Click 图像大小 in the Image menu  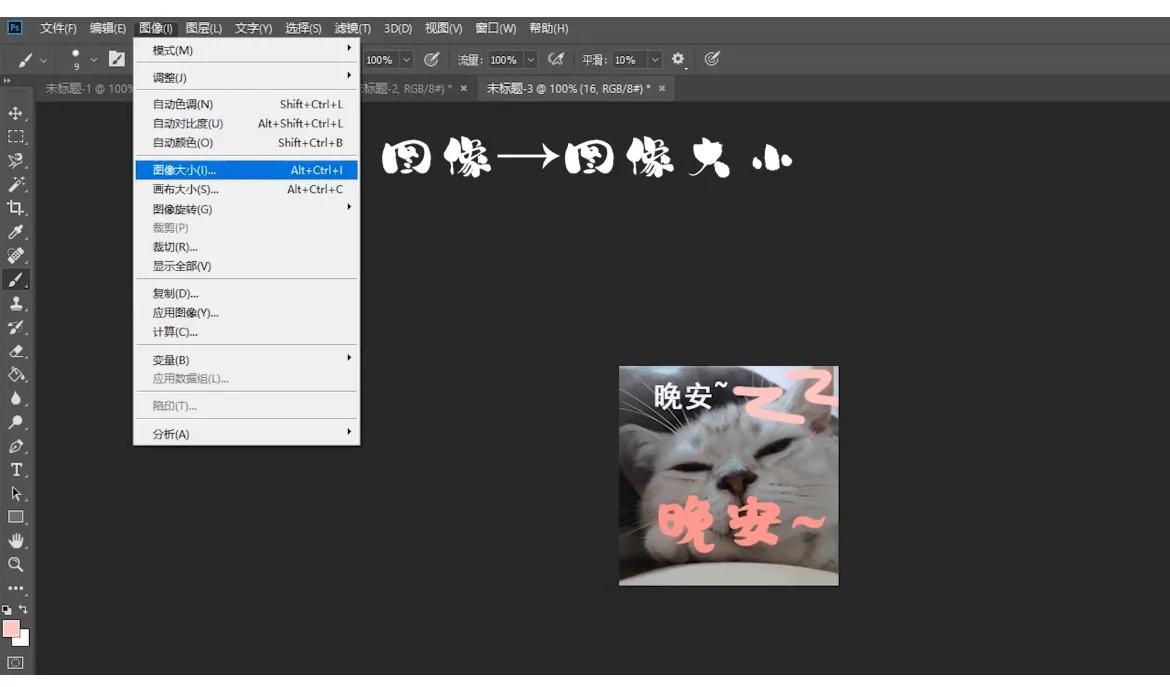tap(200, 170)
